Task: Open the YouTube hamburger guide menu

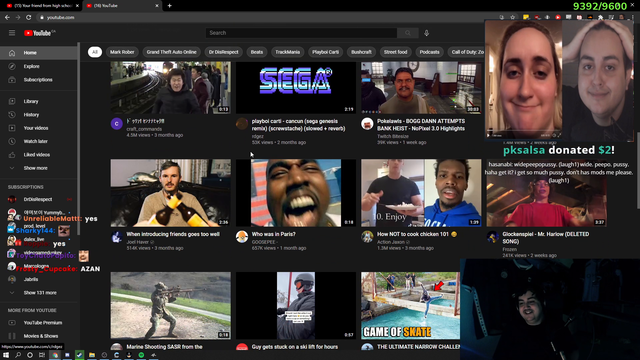Action: (x=12, y=33)
